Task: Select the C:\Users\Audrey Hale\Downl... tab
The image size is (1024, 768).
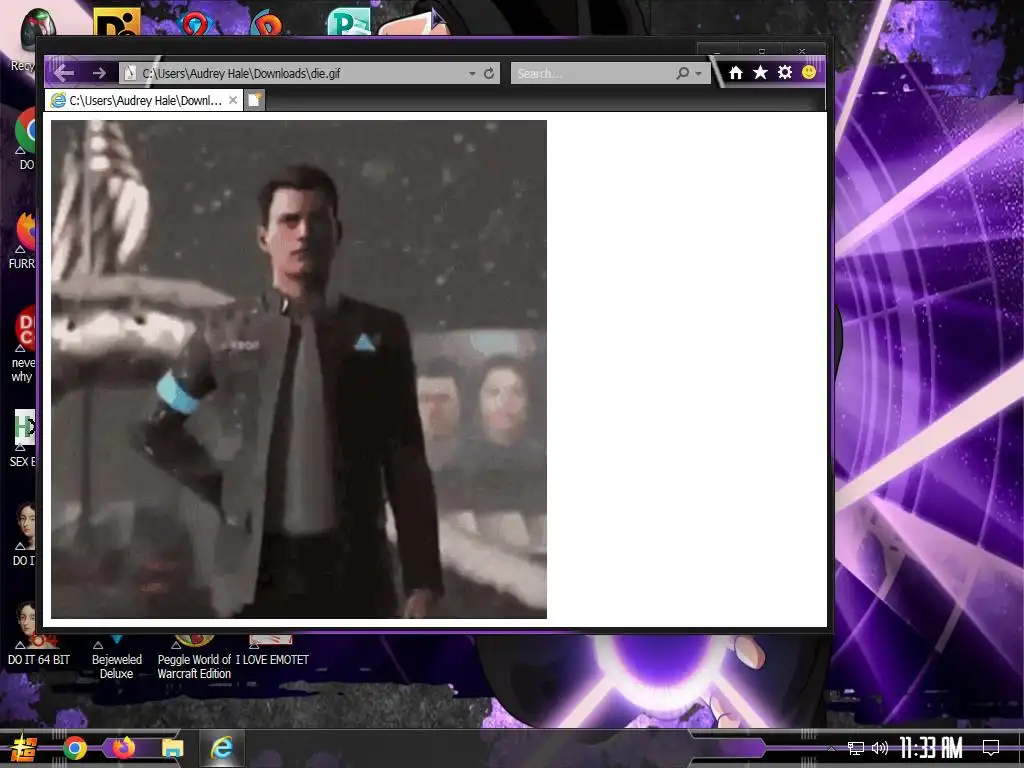Action: [144, 100]
